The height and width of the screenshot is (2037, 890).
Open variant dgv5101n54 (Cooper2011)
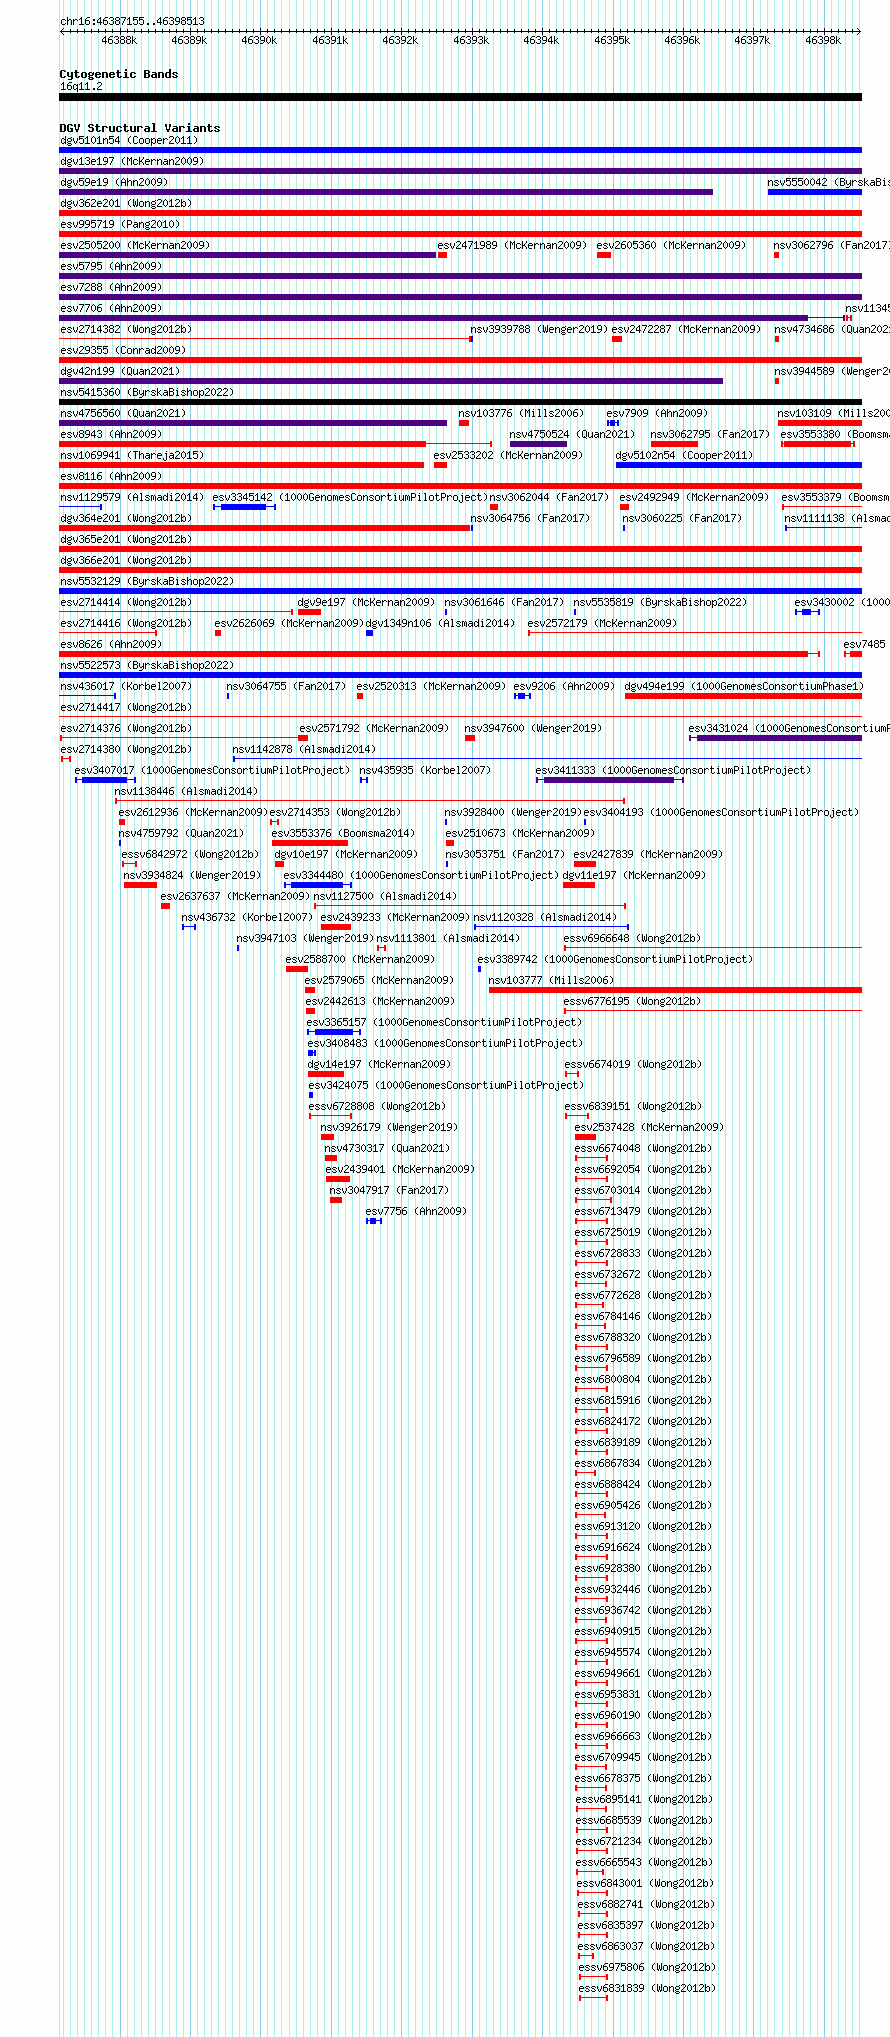coord(129,140)
